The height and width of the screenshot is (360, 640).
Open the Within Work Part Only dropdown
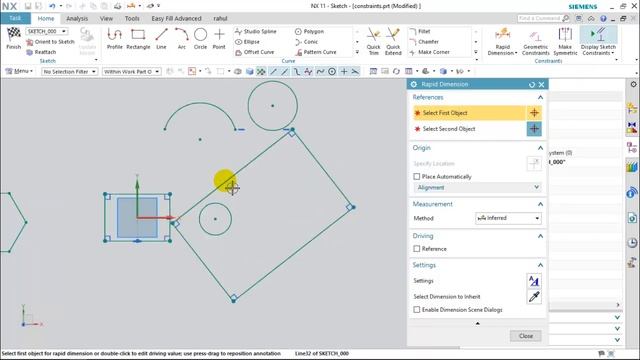point(131,71)
